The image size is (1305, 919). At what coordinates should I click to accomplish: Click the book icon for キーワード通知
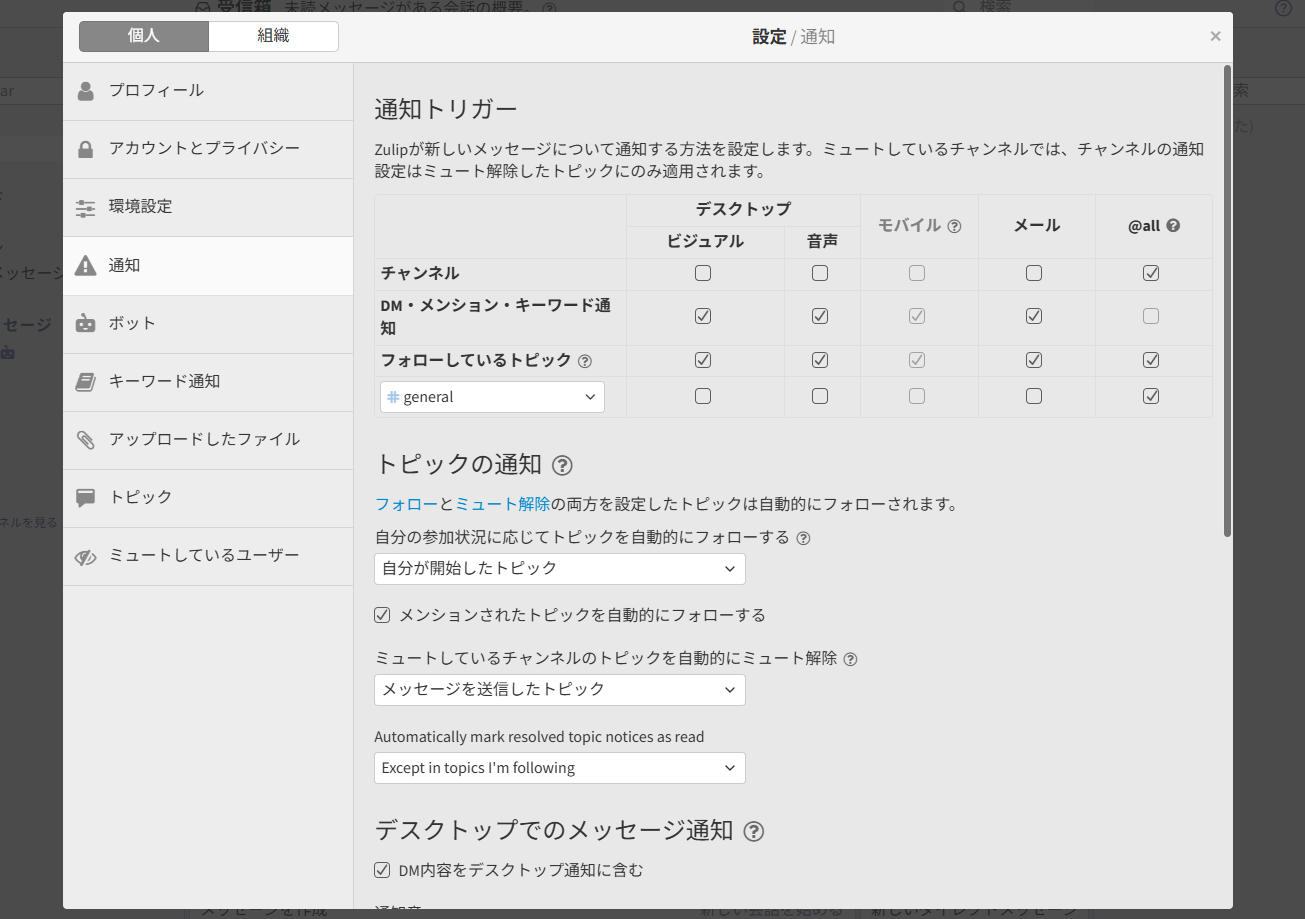tap(85, 381)
